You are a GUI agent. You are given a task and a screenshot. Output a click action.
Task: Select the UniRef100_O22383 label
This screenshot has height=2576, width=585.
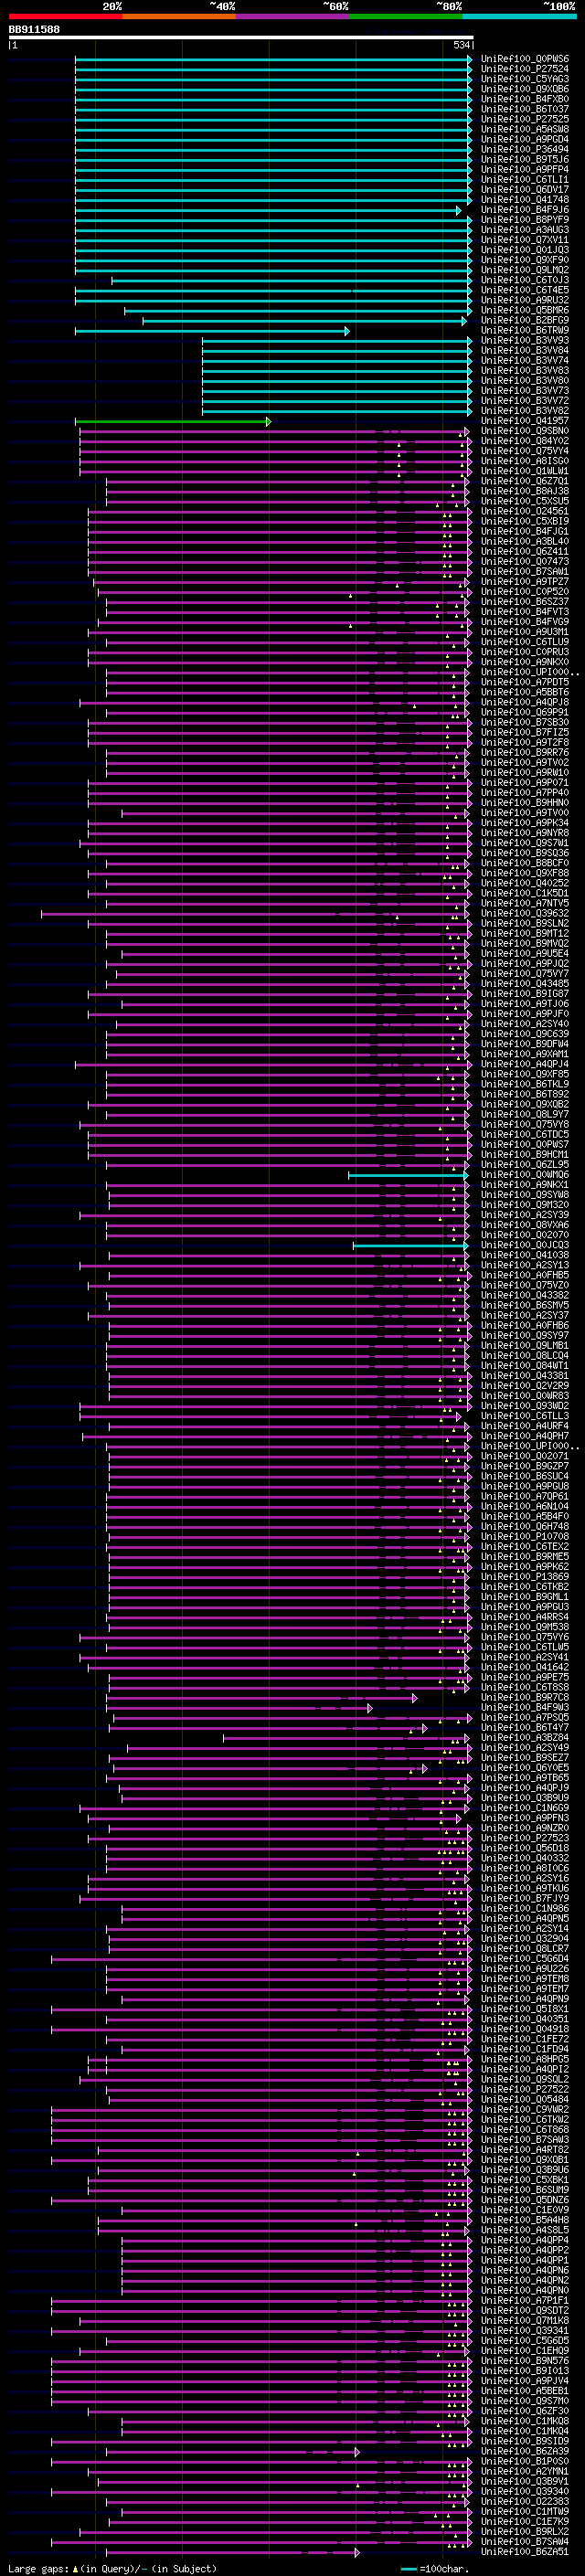click(x=524, y=2503)
